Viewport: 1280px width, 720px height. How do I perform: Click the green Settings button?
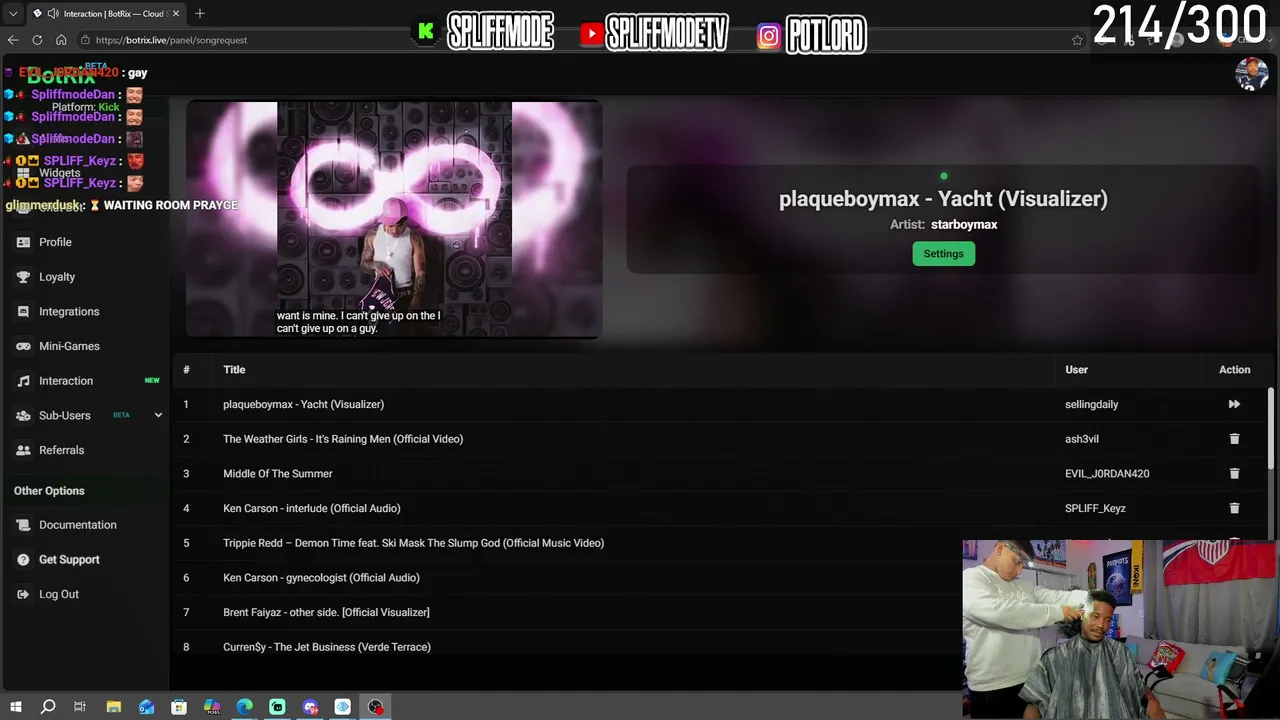click(x=943, y=254)
